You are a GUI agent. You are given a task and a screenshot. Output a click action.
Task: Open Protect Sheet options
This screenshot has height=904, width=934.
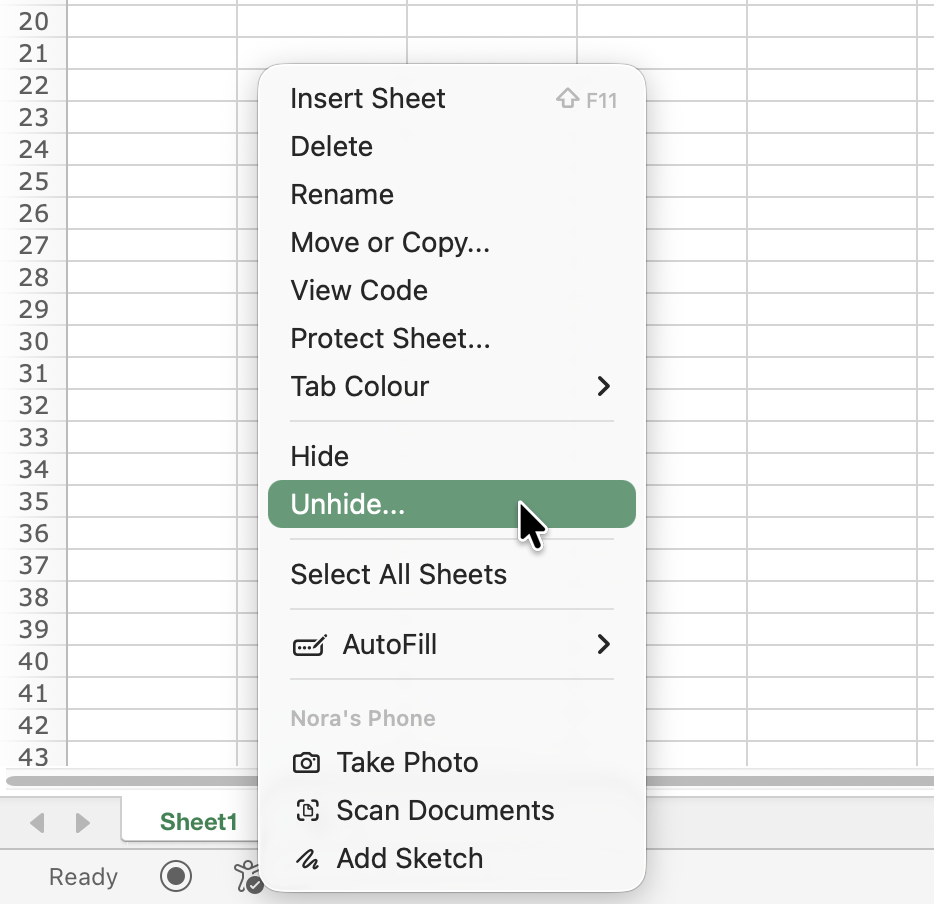[390, 339]
